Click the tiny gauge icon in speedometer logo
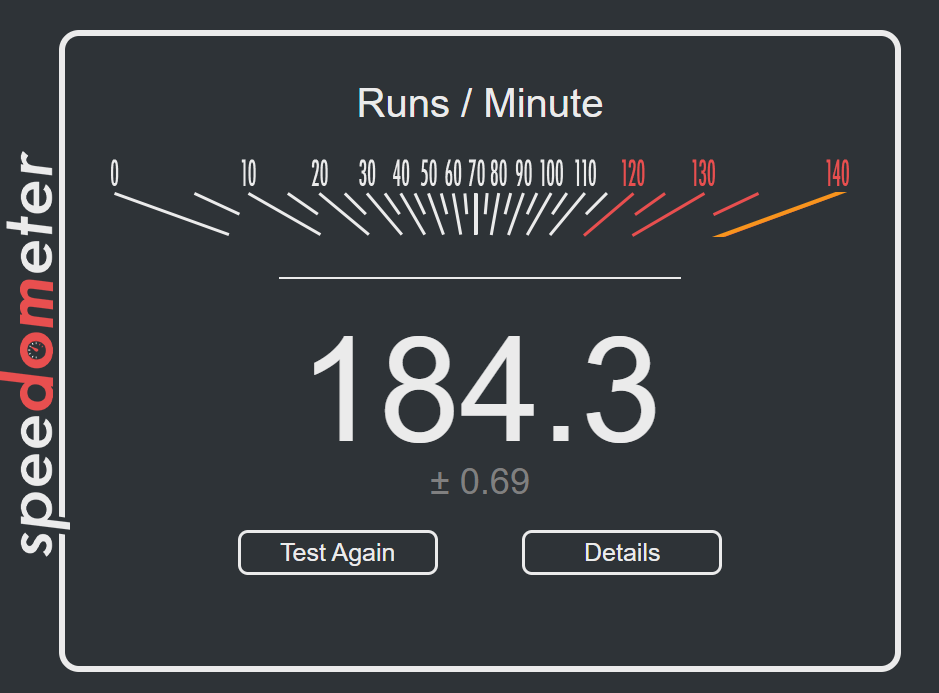The width and height of the screenshot is (939, 693). [x=38, y=349]
